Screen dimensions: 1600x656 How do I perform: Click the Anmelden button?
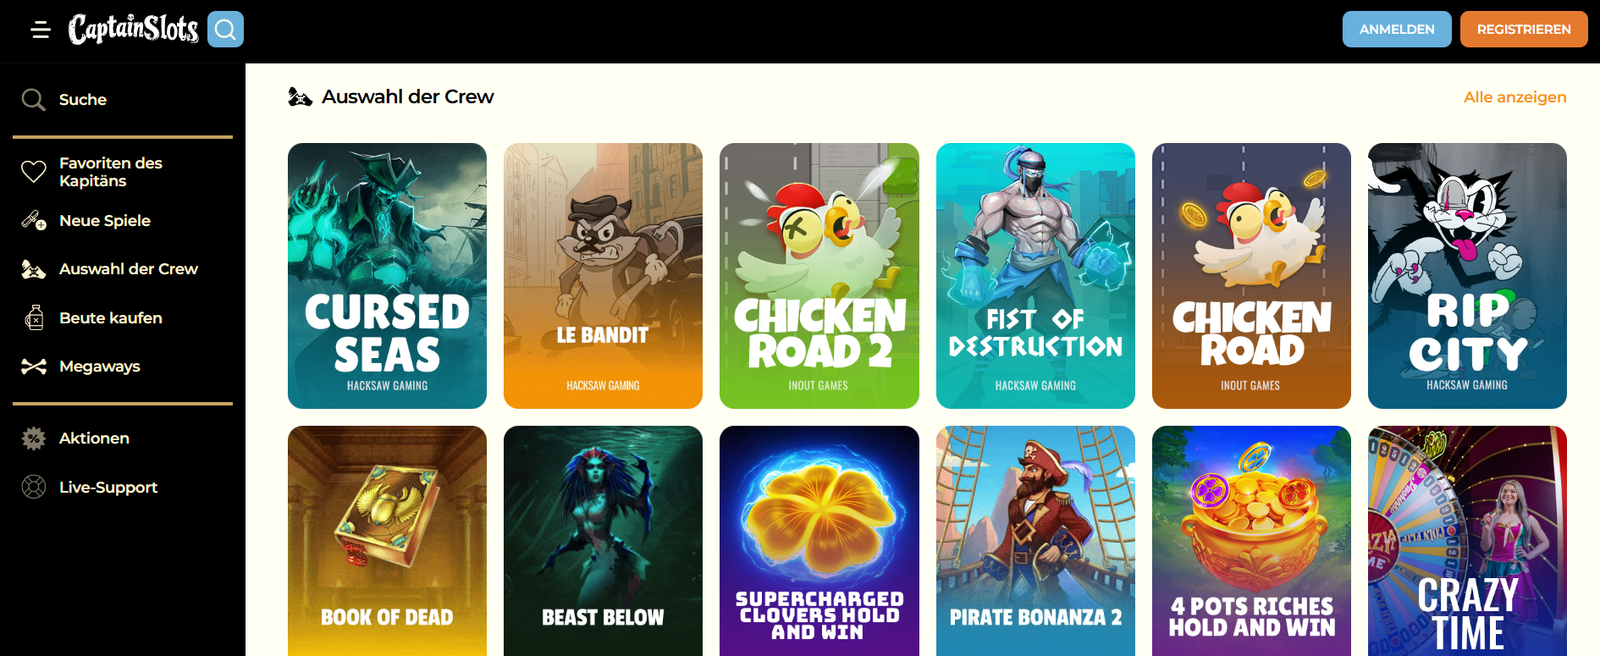click(x=1397, y=29)
